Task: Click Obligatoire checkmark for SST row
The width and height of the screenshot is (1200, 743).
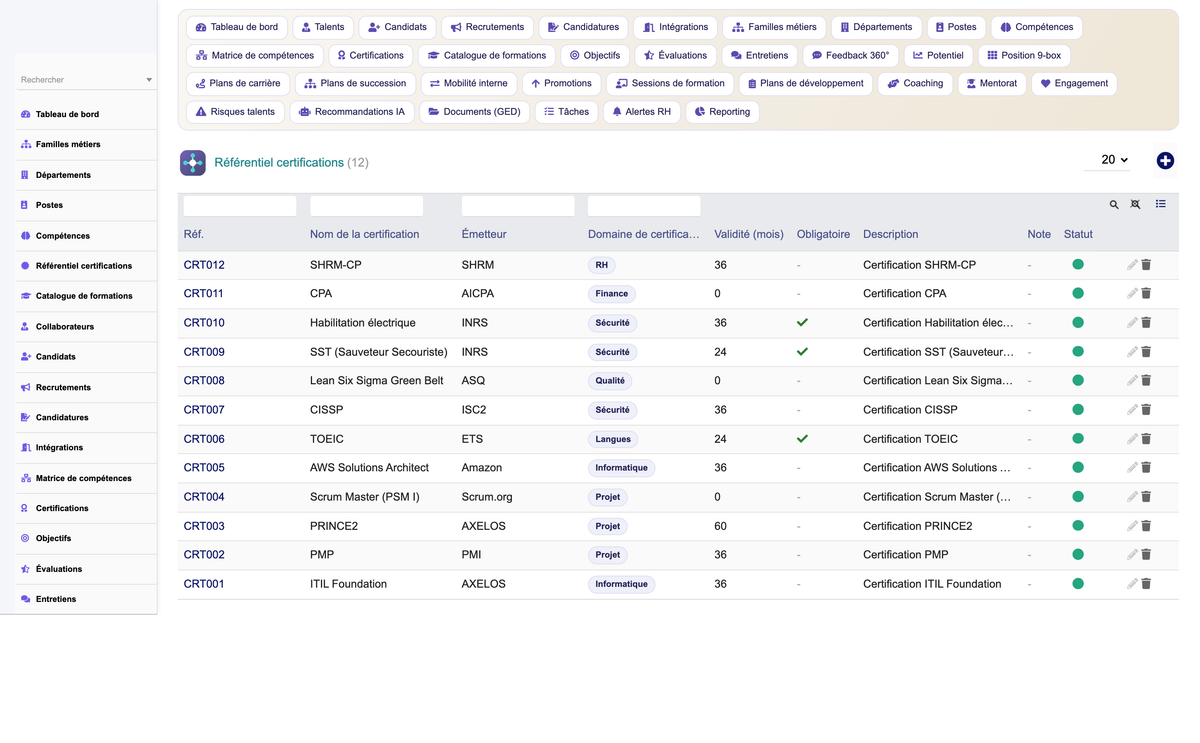Action: click(802, 352)
